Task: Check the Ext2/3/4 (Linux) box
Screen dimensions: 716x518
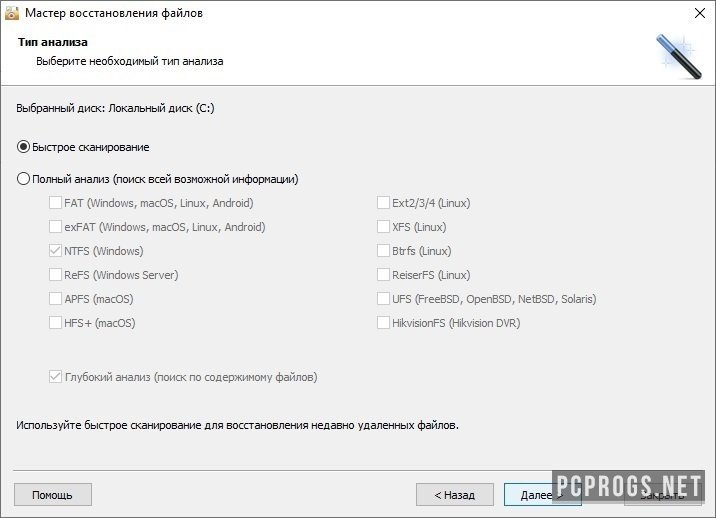Action: [383, 203]
